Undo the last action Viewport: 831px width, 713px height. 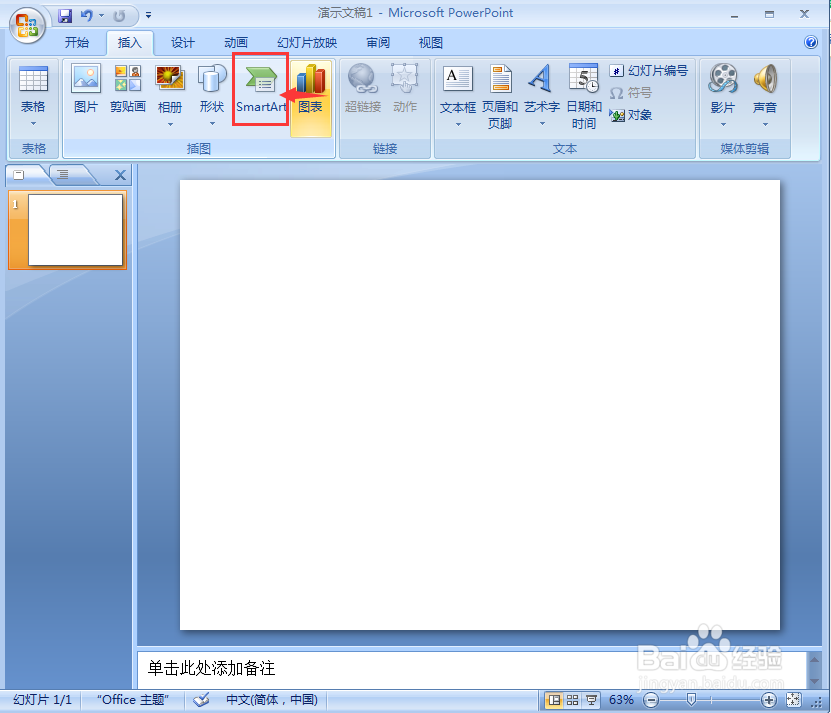pos(86,16)
